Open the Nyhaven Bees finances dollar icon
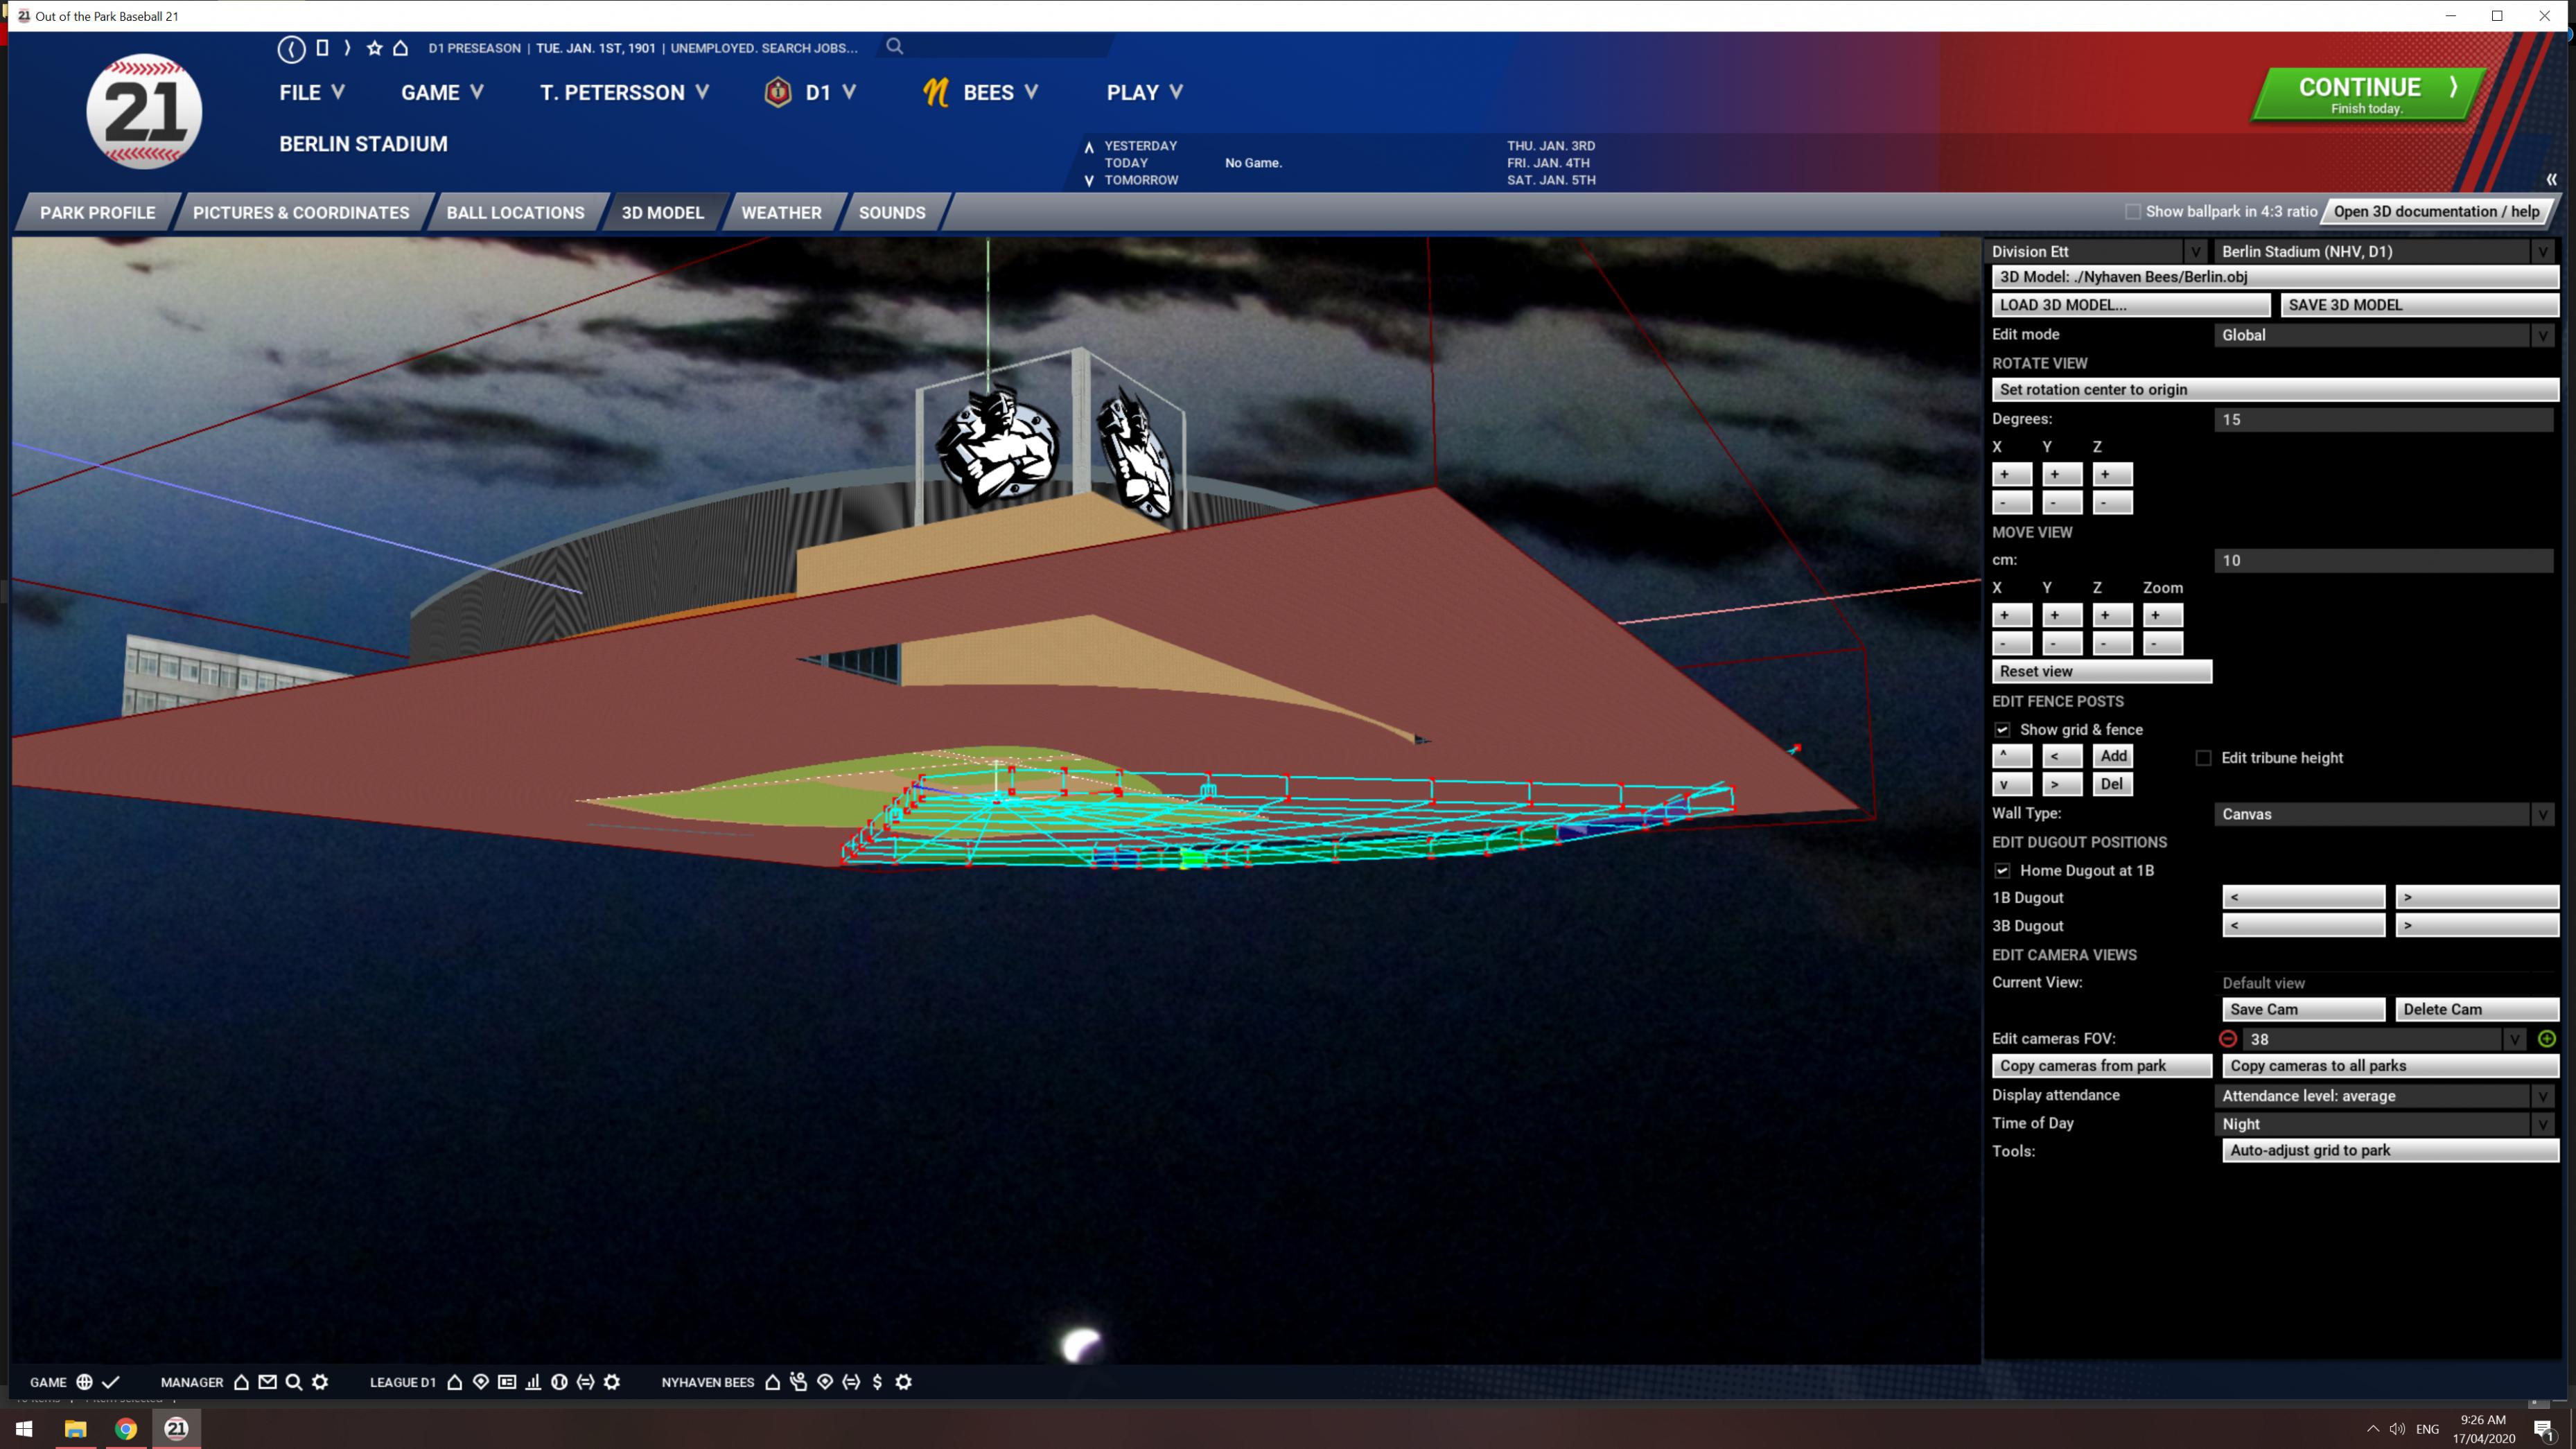Image resolution: width=2576 pixels, height=1449 pixels. pos(877,1382)
